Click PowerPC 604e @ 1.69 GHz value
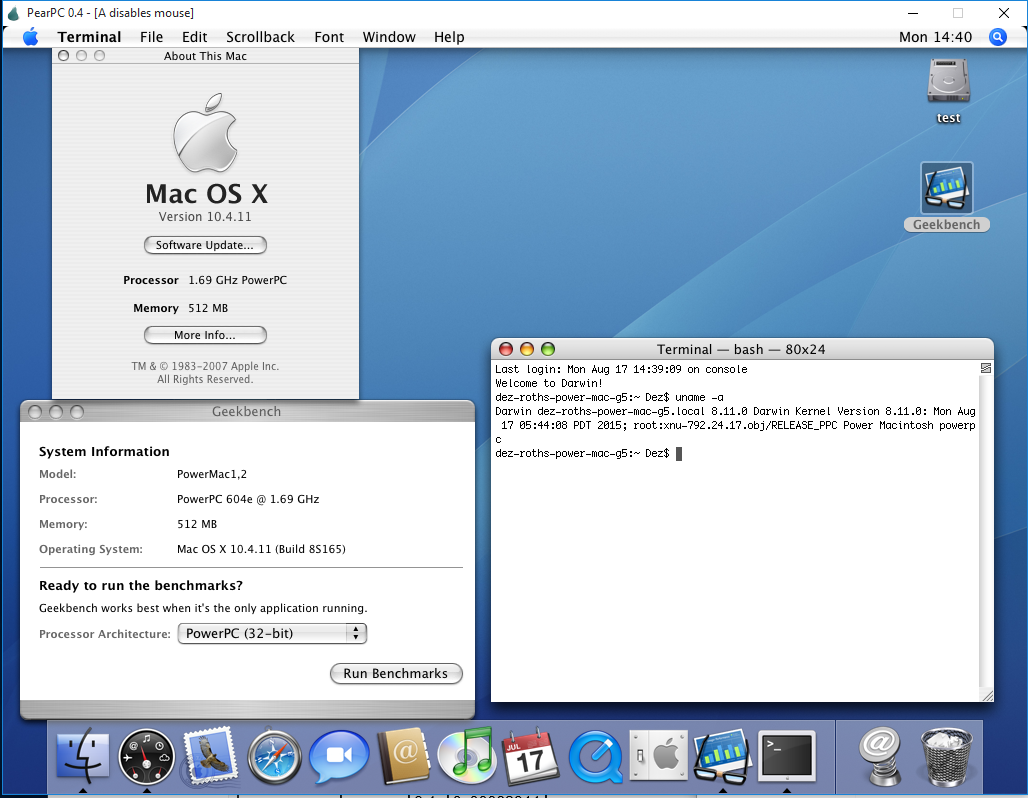1028x798 pixels. click(248, 499)
